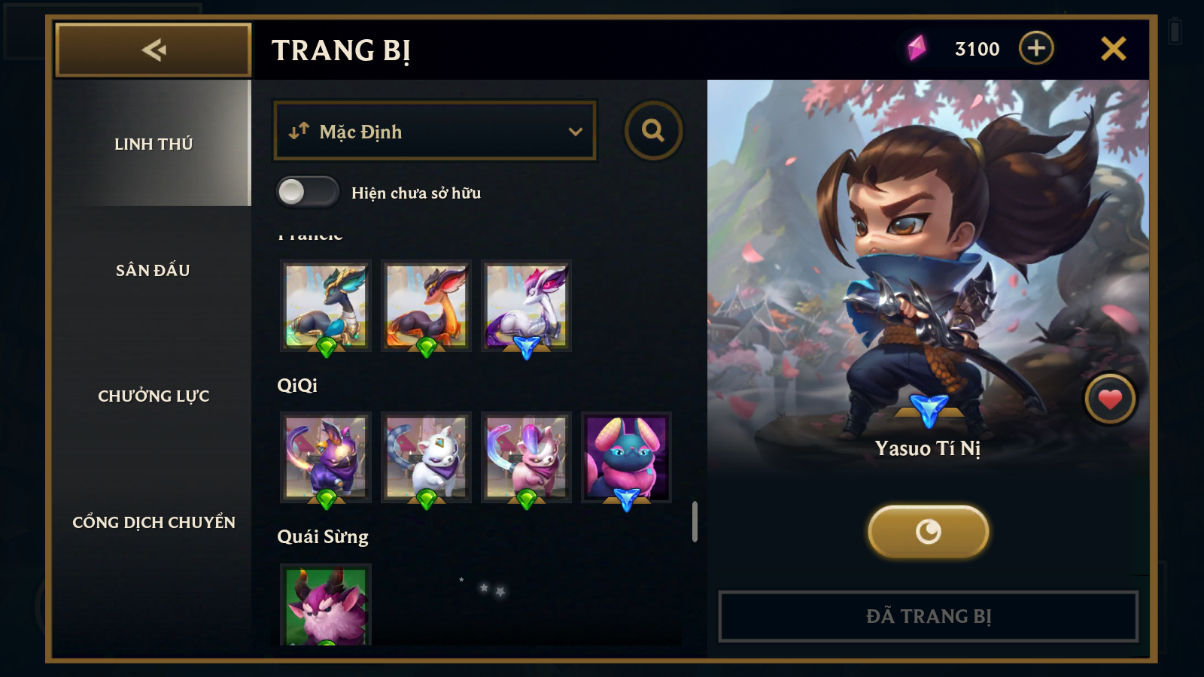Favorite Yasuo Tí Nị with the heart icon

[x=1110, y=400]
